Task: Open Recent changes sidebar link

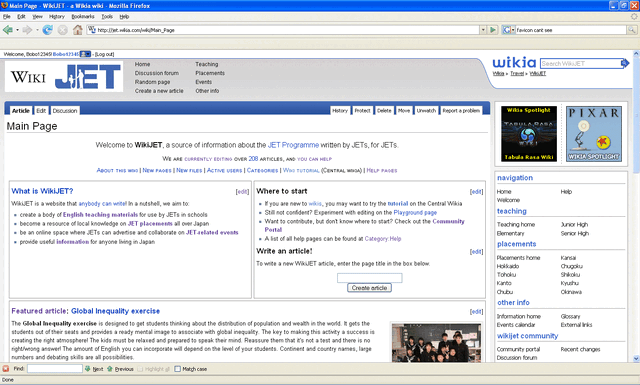Action: pyautogui.click(x=580, y=349)
